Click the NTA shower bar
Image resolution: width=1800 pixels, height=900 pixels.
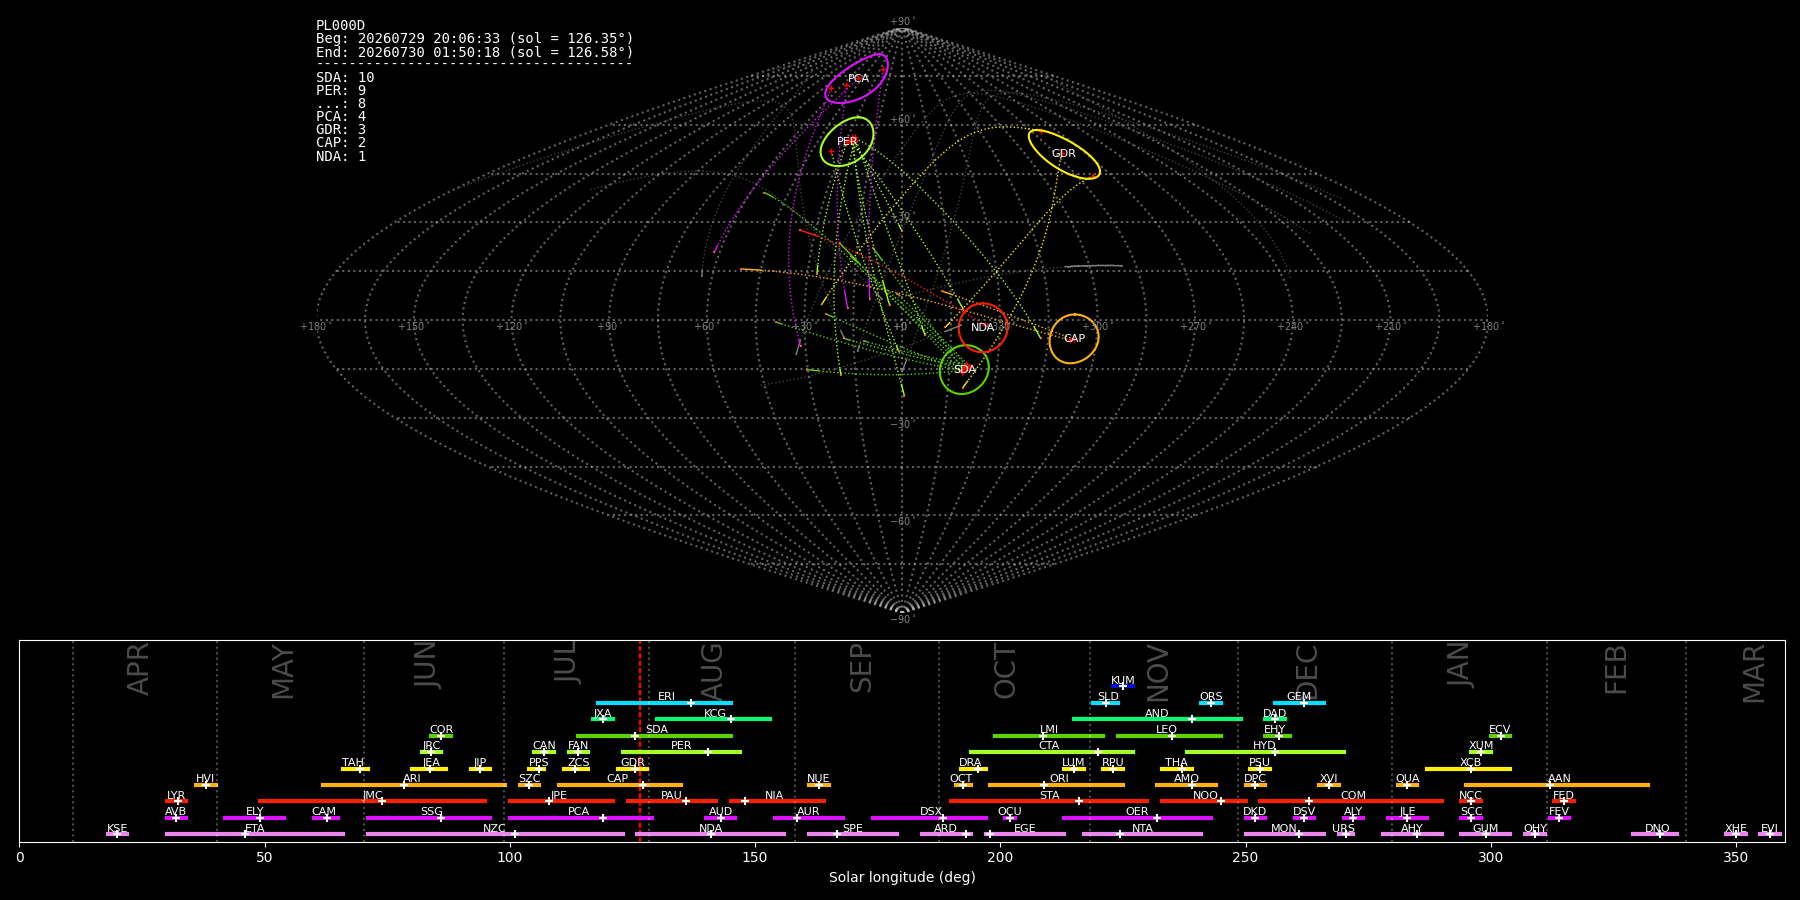coord(1142,834)
